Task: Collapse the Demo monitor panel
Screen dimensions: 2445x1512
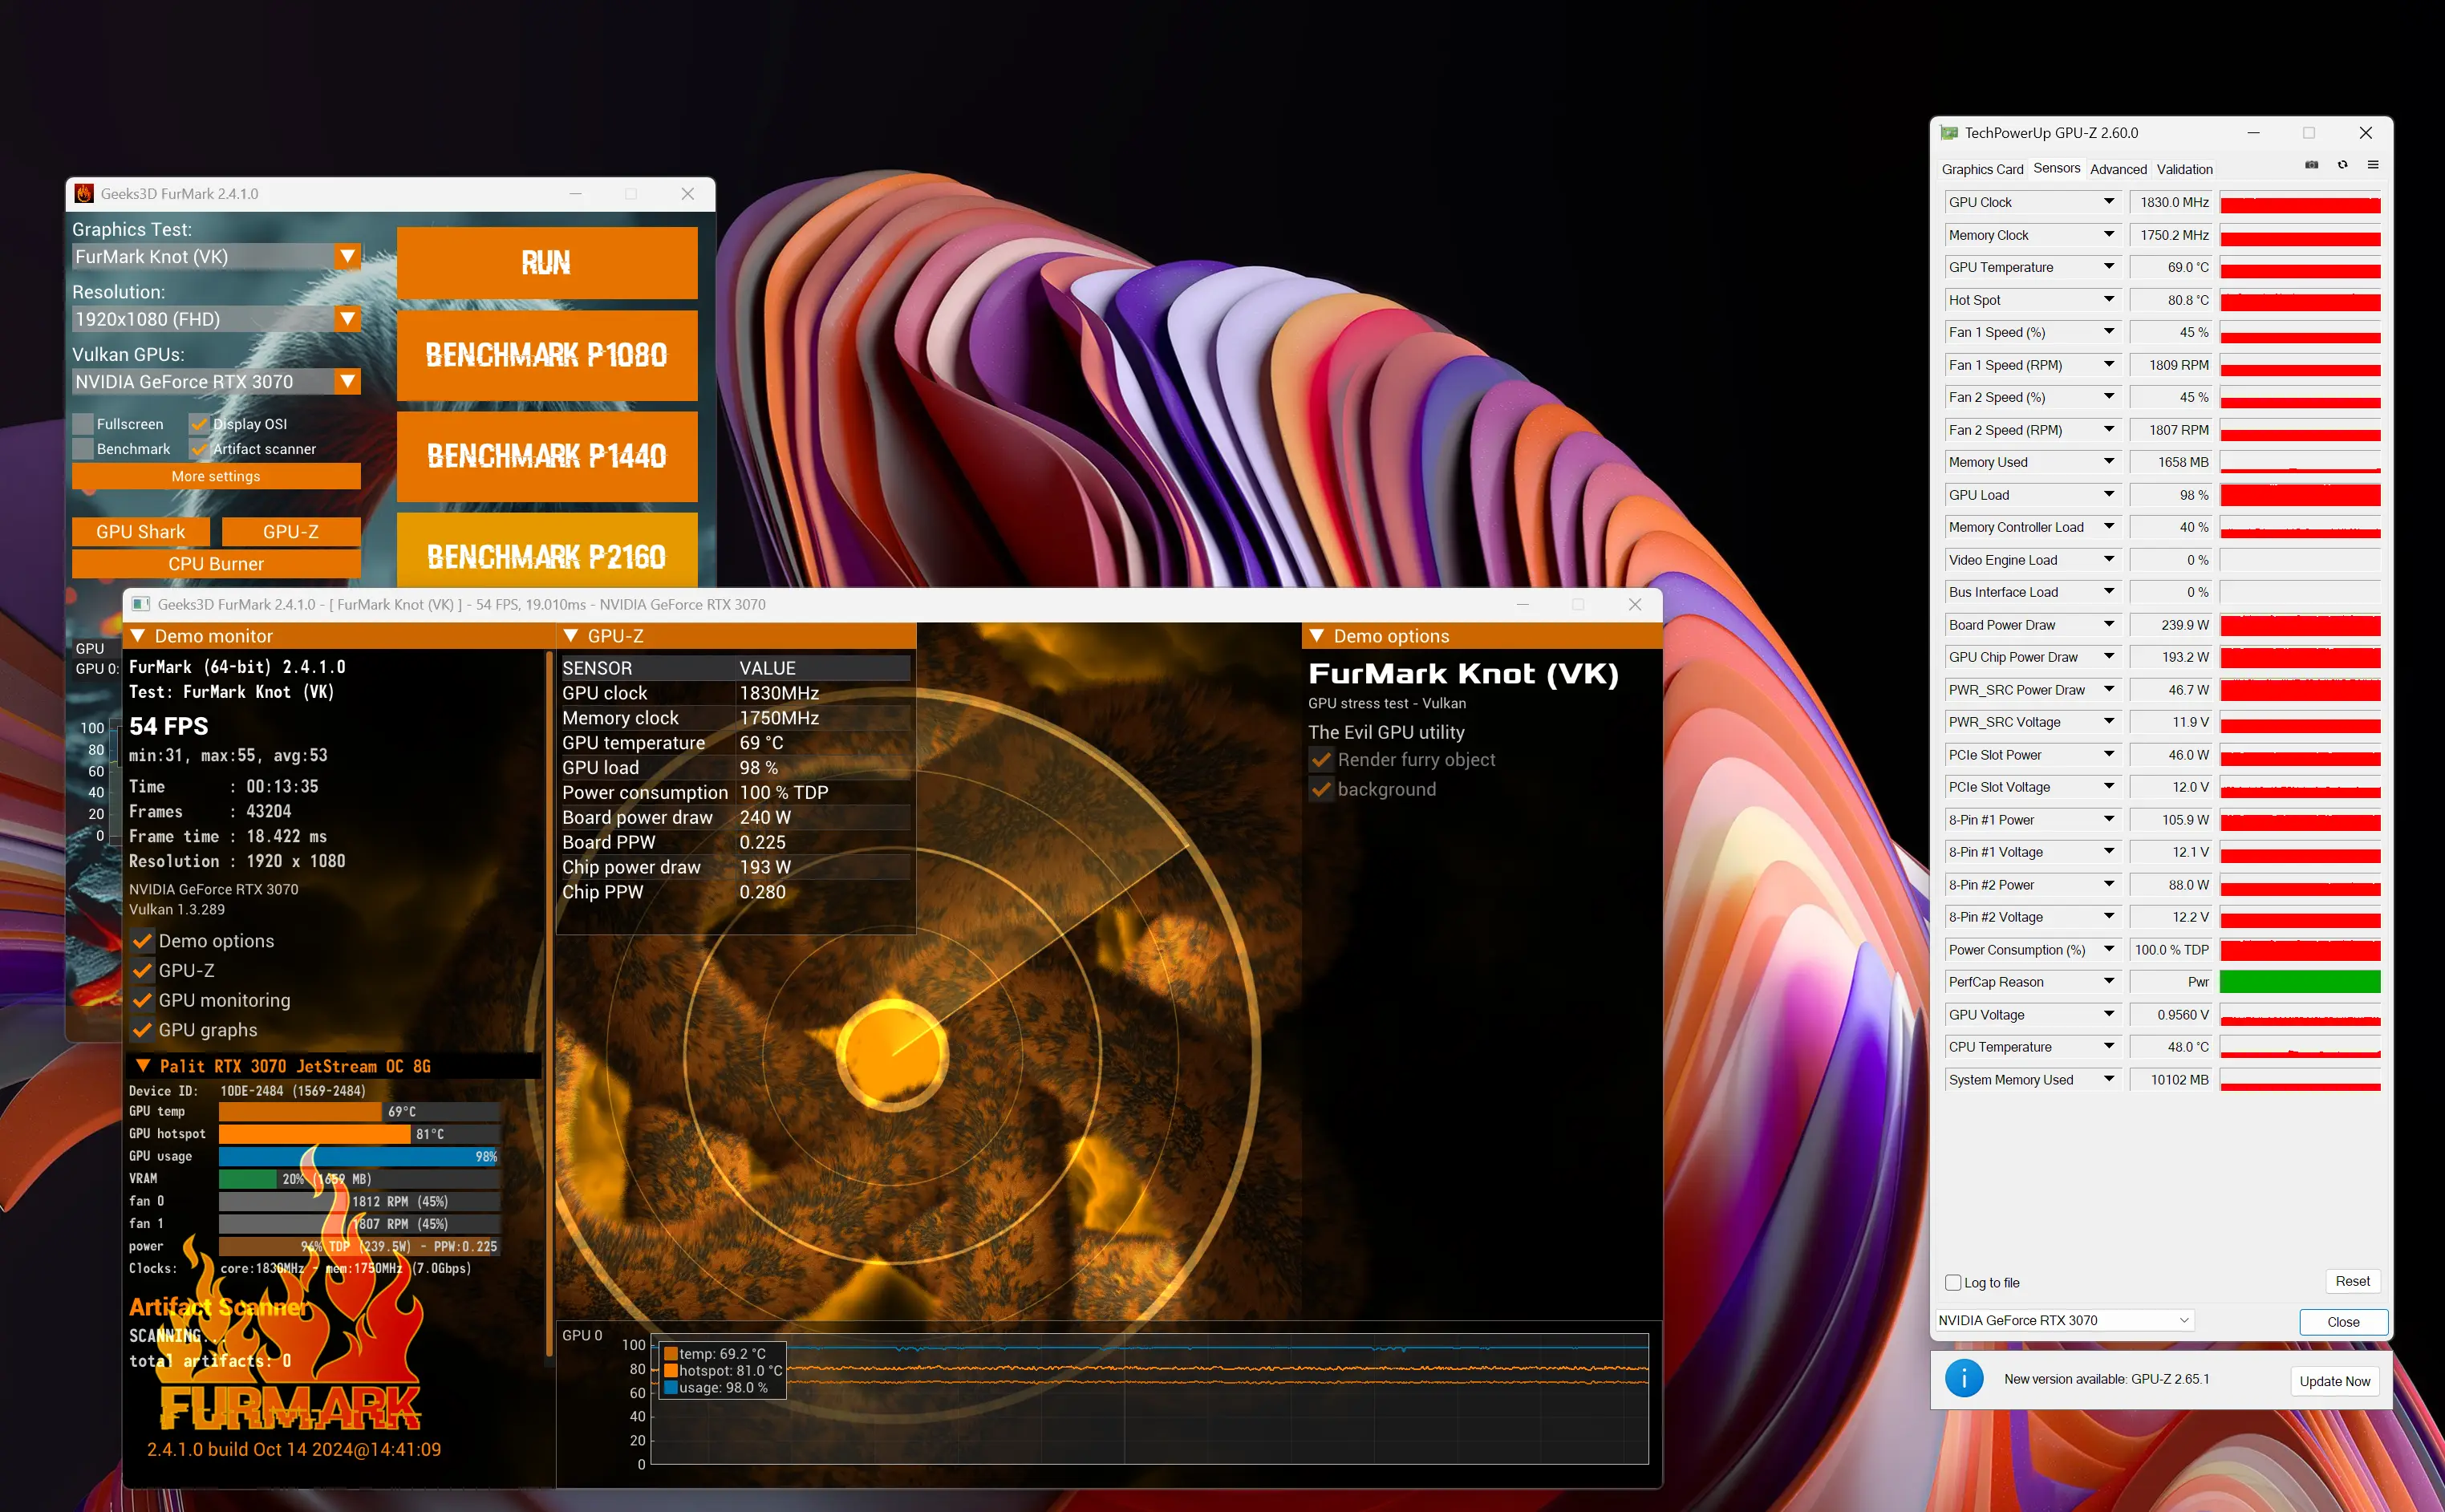Action: tap(138, 636)
